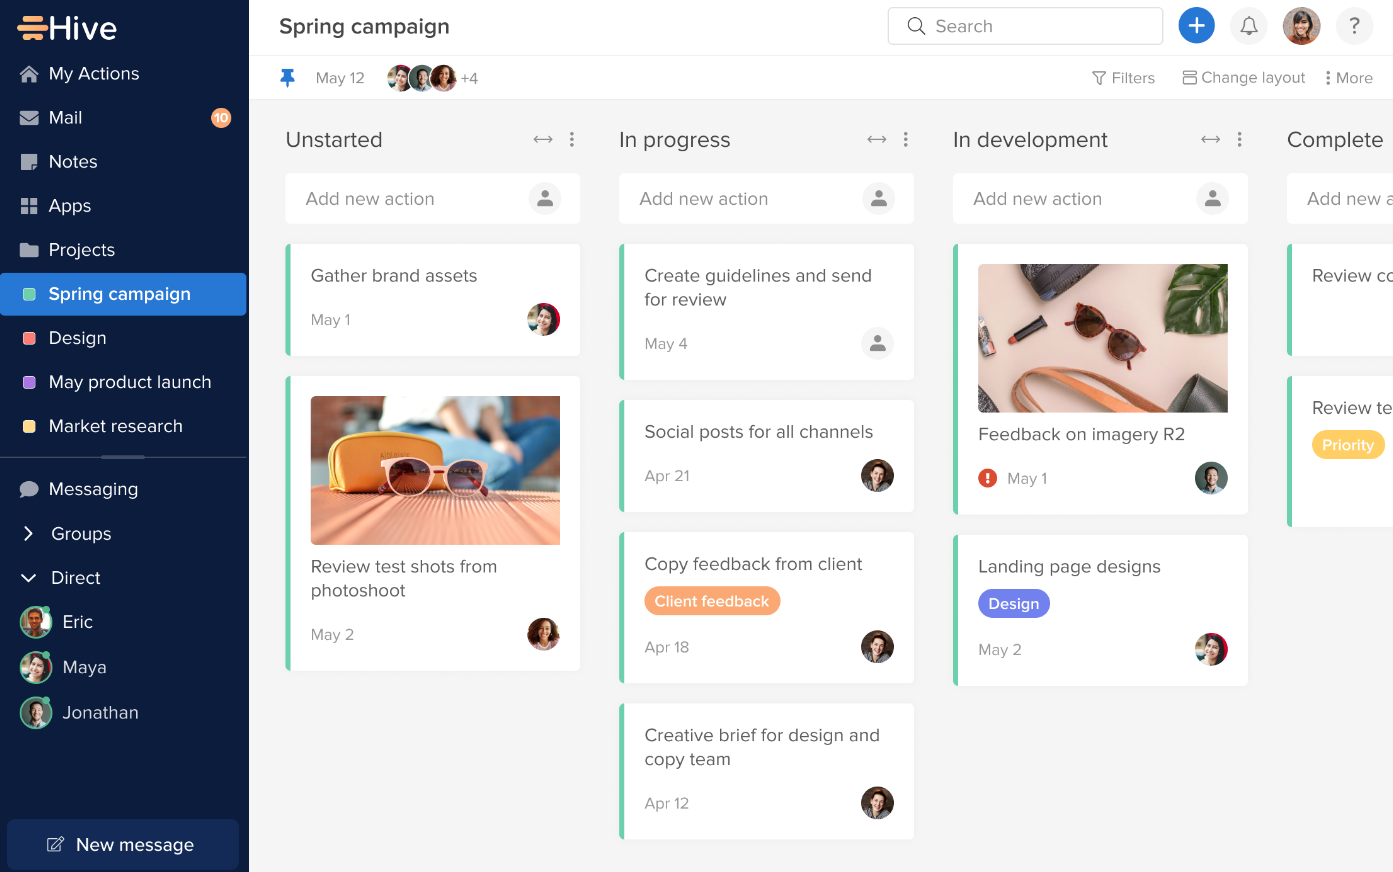
Task: Click the red alert on Feedback on imagery R2
Action: tap(988, 478)
